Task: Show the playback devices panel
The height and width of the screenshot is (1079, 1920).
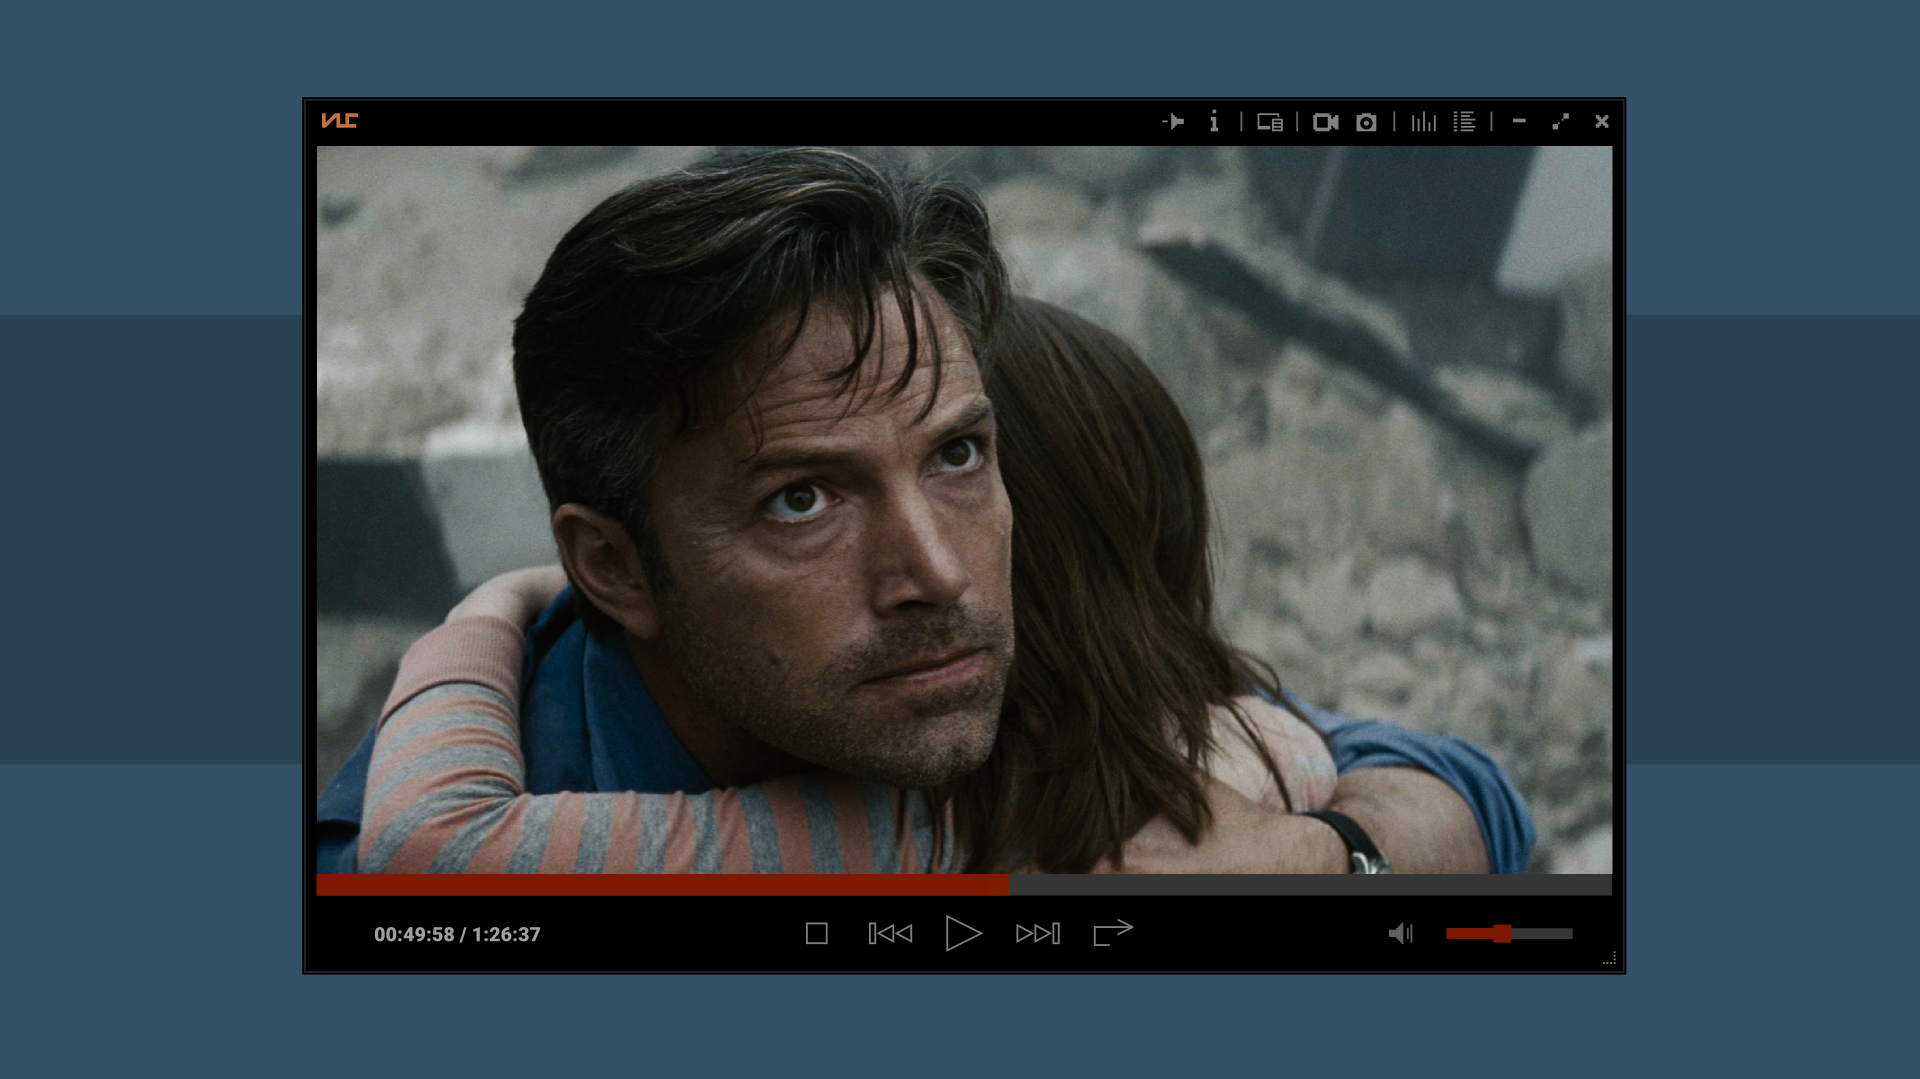Action: (1270, 121)
